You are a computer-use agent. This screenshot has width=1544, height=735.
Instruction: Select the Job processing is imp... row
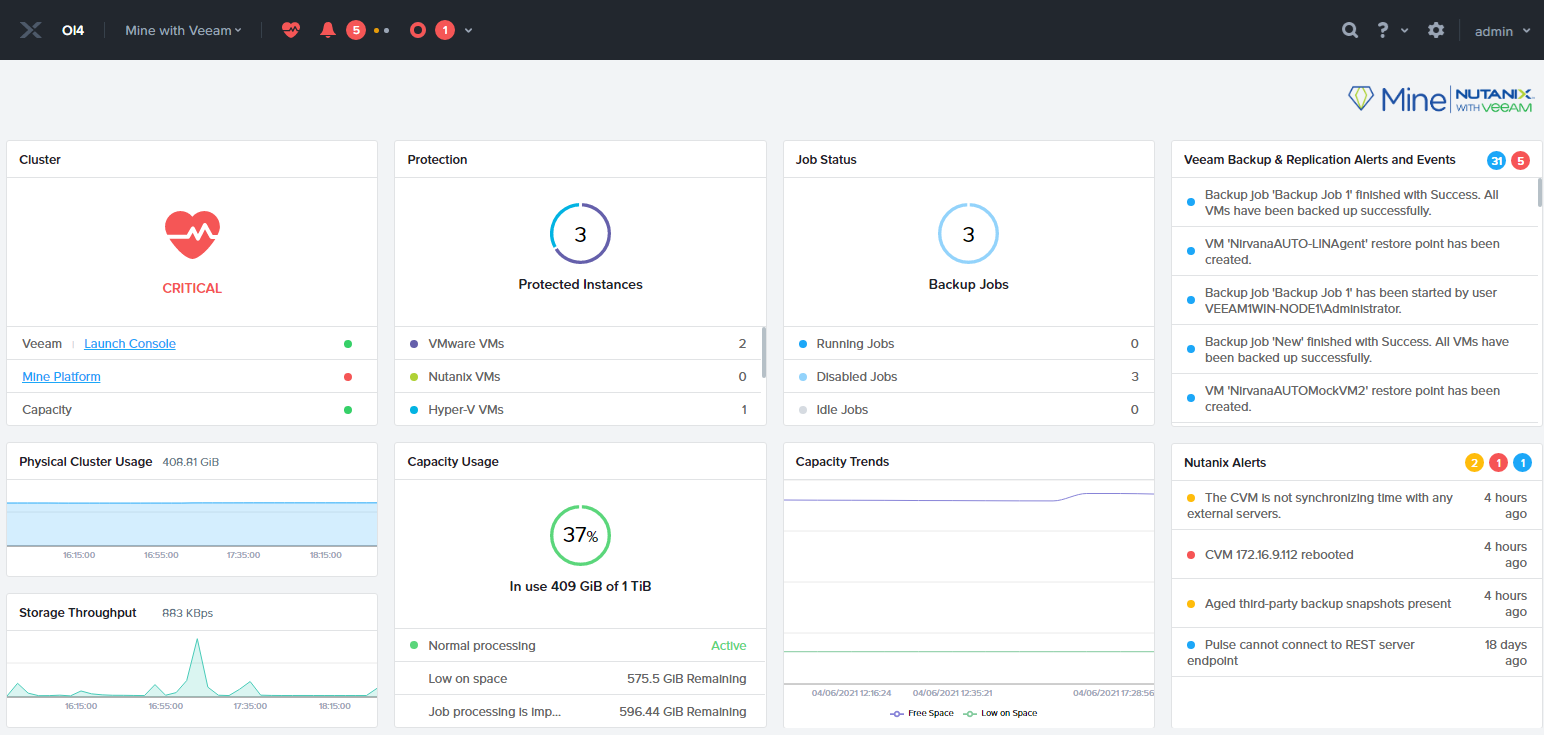click(580, 712)
